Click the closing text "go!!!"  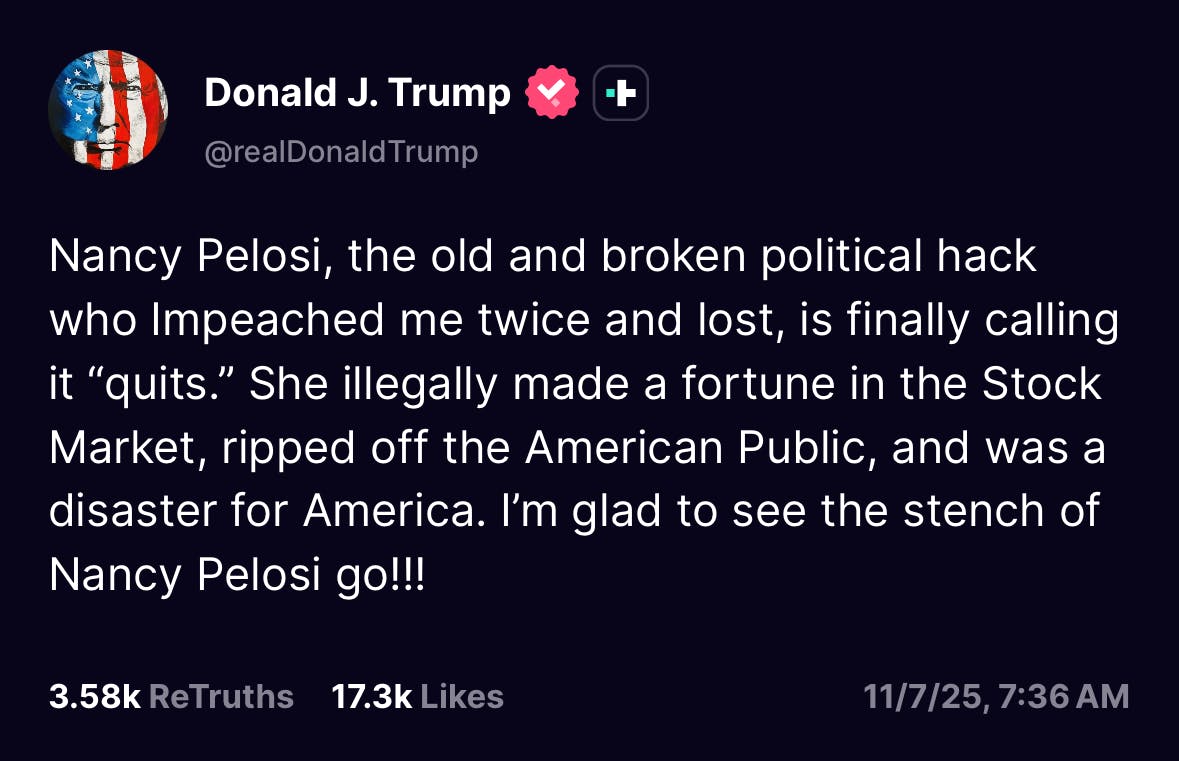[383, 574]
